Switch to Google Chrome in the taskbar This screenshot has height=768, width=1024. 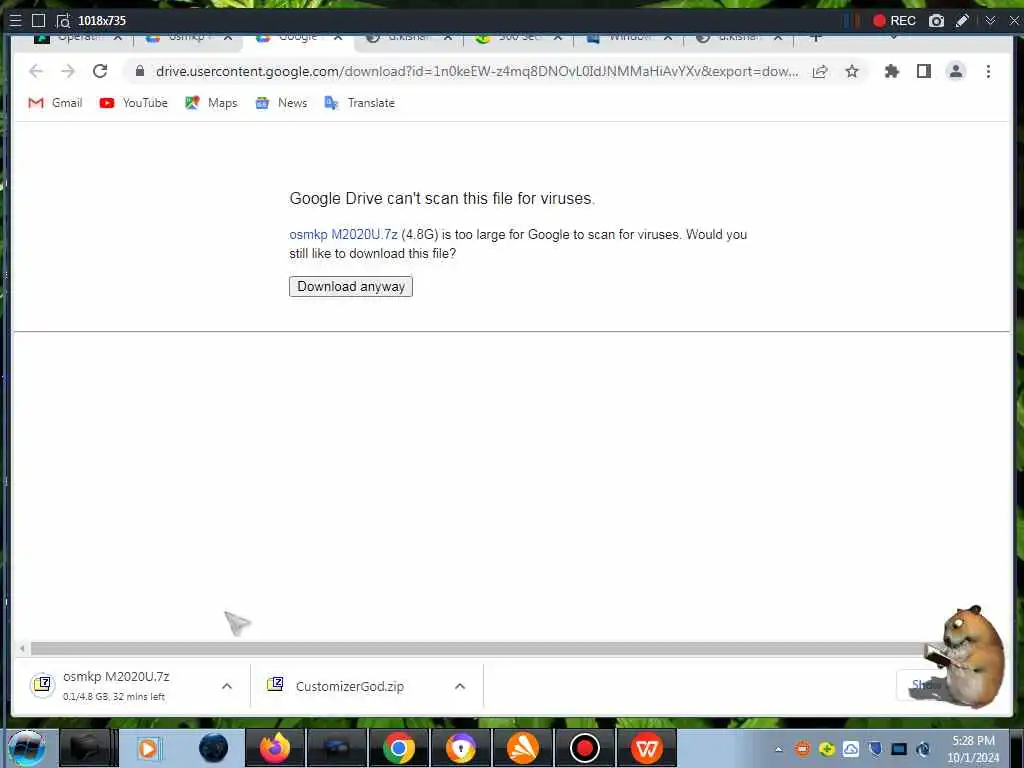398,748
